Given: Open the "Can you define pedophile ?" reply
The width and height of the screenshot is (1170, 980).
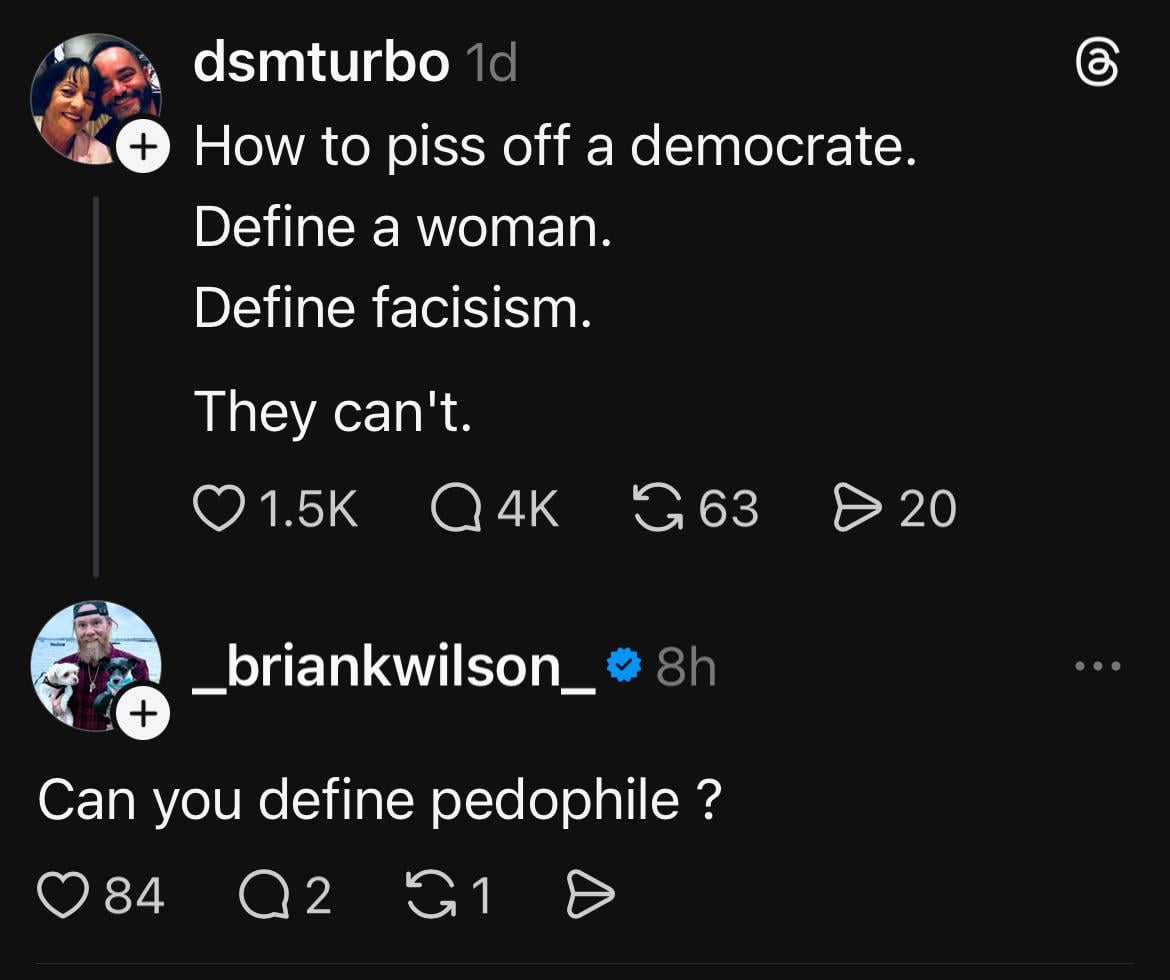Looking at the screenshot, I should pyautogui.click(x=379, y=800).
